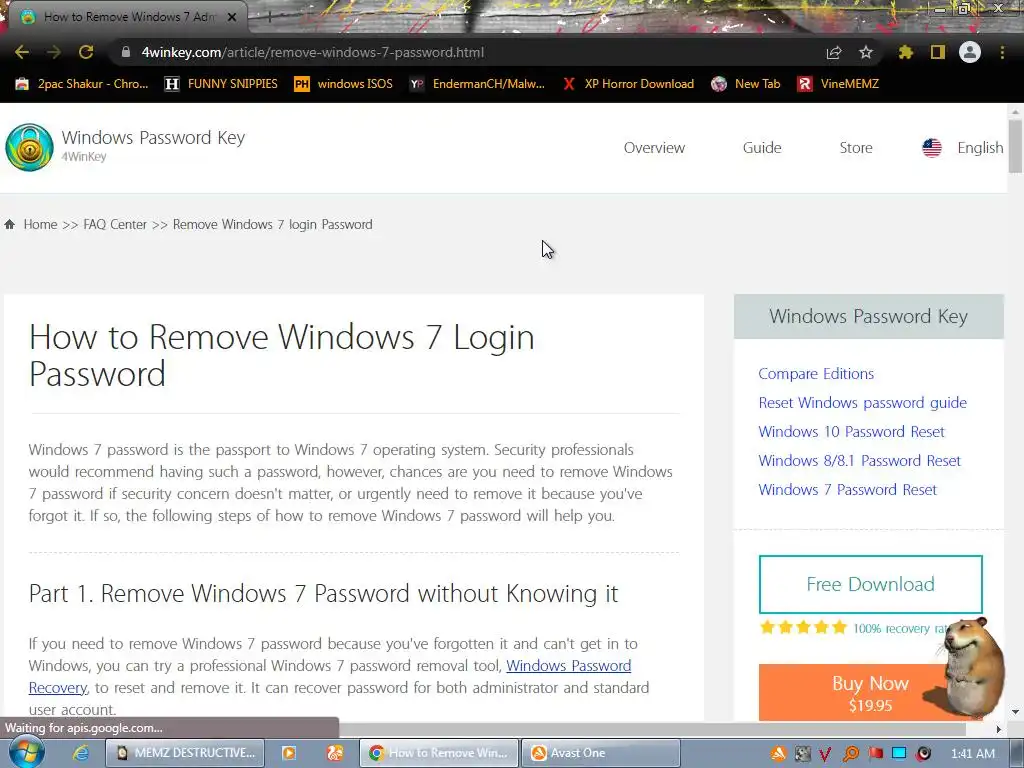The height and width of the screenshot is (768, 1024).
Task: Open the Windows 8/8.1 Password Reset link
Action: coord(859,460)
